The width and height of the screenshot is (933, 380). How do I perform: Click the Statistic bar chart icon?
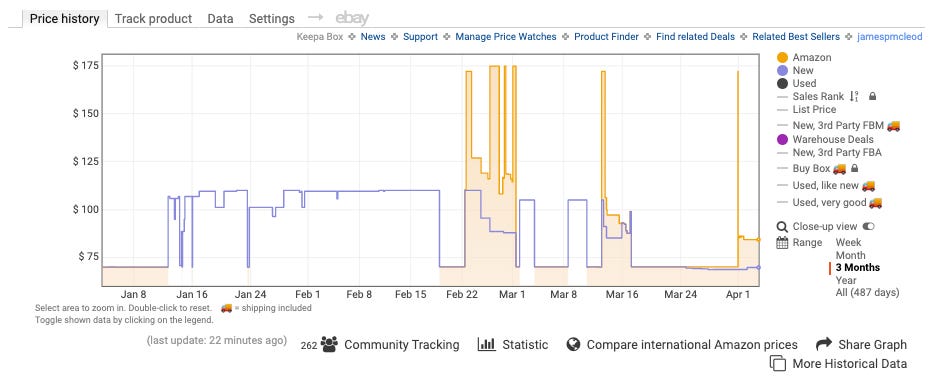click(487, 344)
